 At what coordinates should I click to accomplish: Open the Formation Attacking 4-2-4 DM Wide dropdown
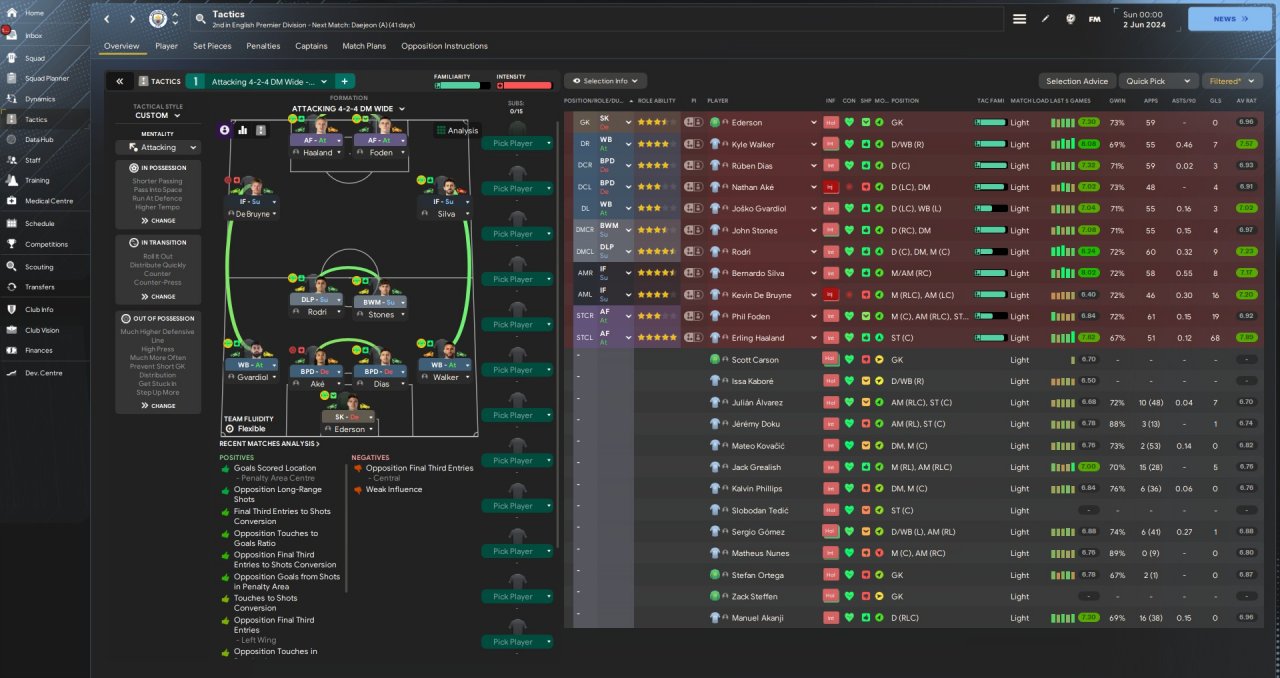point(348,108)
